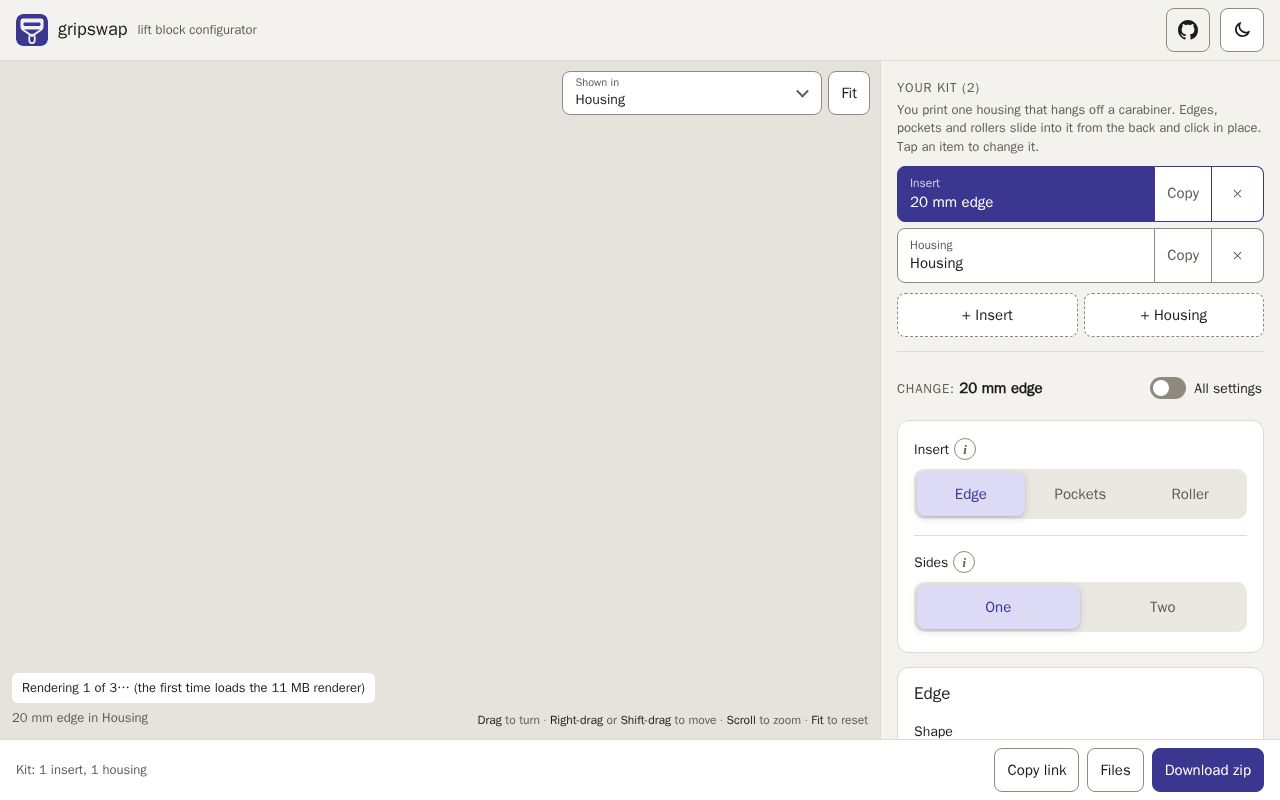Open the GitHub repository link
This screenshot has height=800, width=1280.
pos(1188,30)
